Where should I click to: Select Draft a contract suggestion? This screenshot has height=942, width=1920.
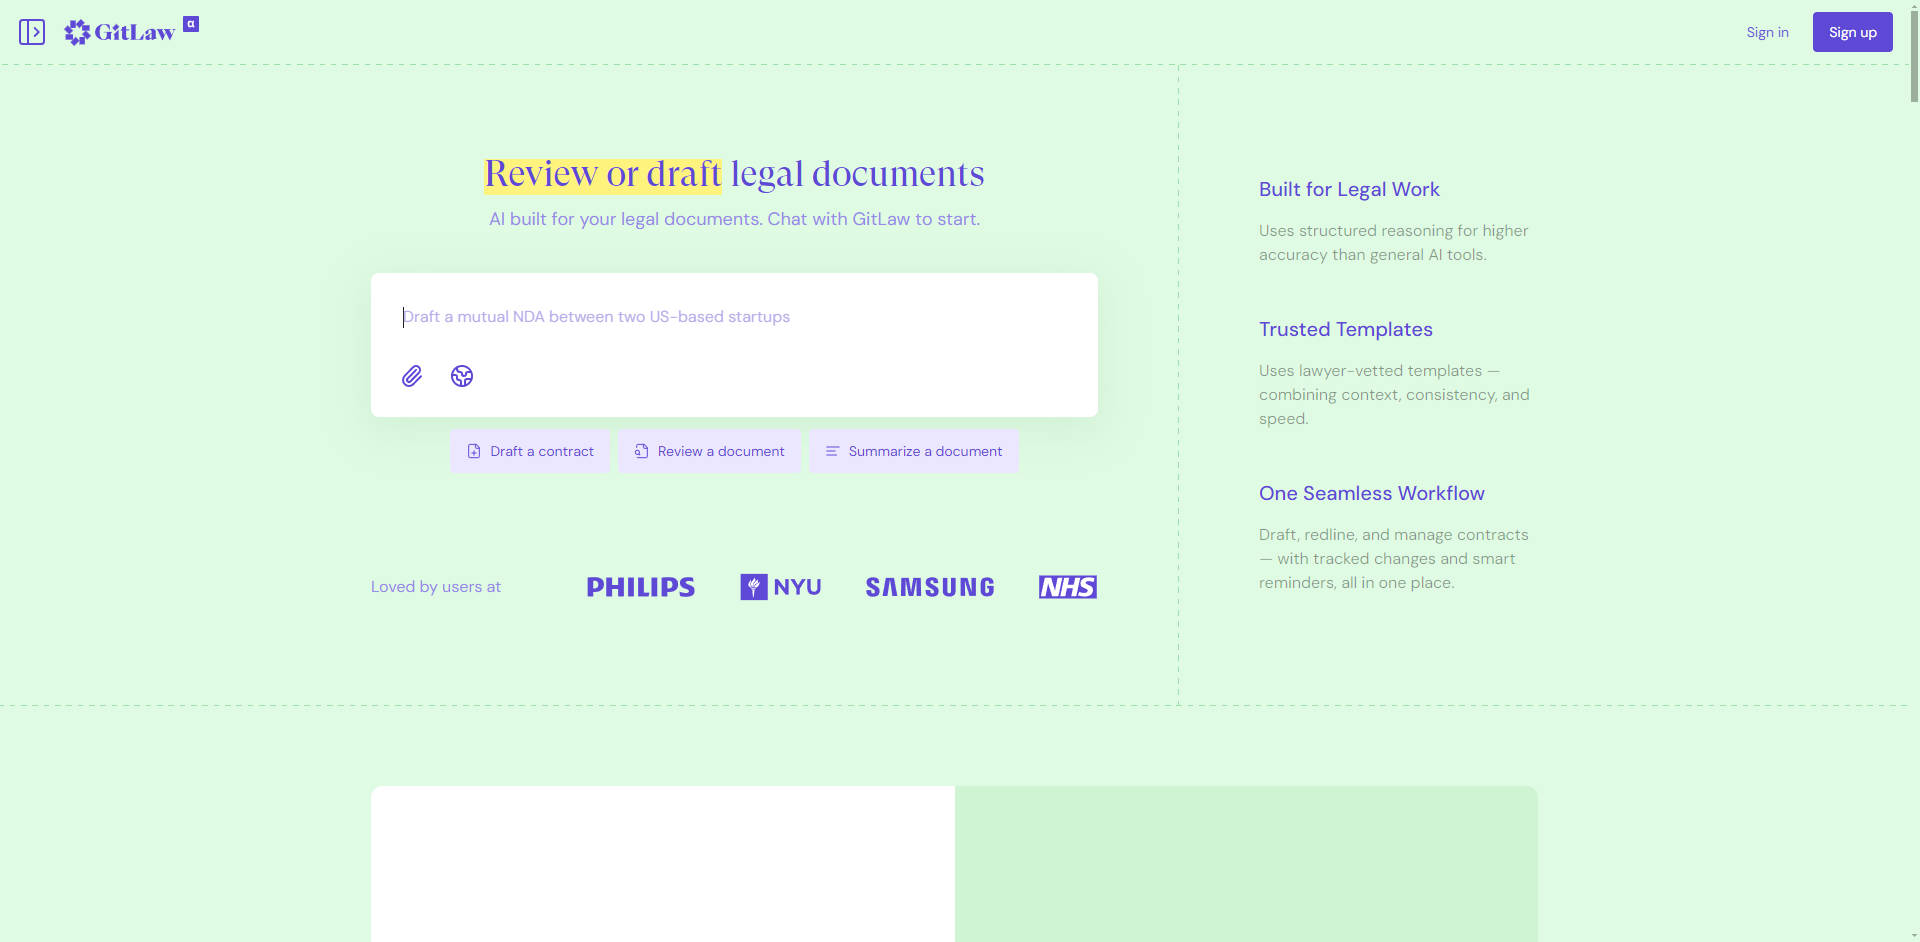(x=530, y=451)
